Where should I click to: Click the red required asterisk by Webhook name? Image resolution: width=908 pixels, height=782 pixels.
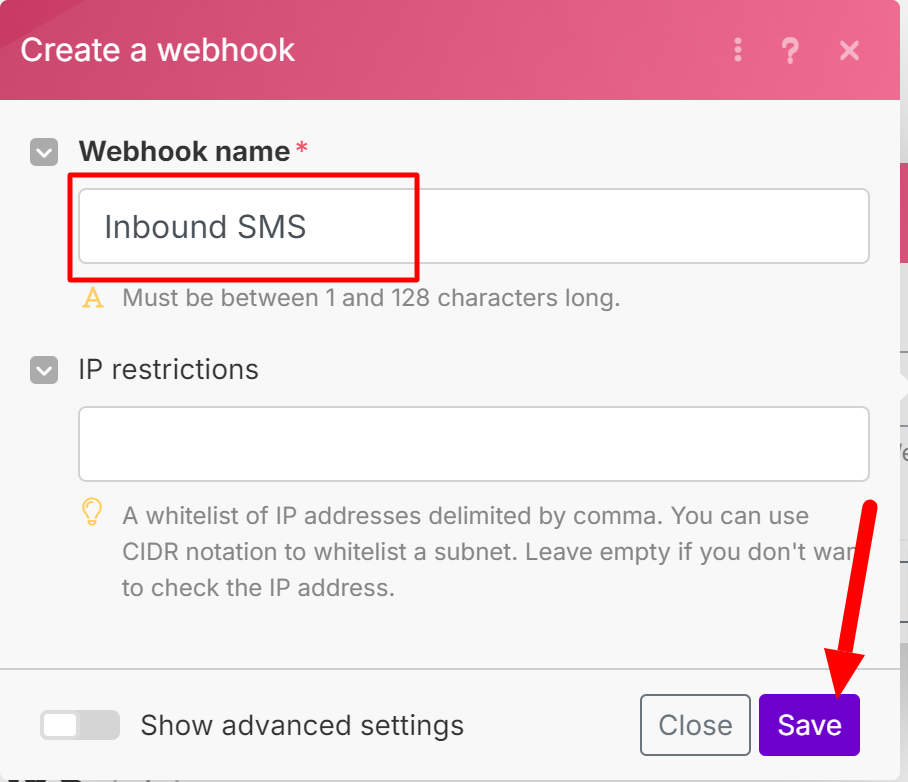(x=302, y=149)
